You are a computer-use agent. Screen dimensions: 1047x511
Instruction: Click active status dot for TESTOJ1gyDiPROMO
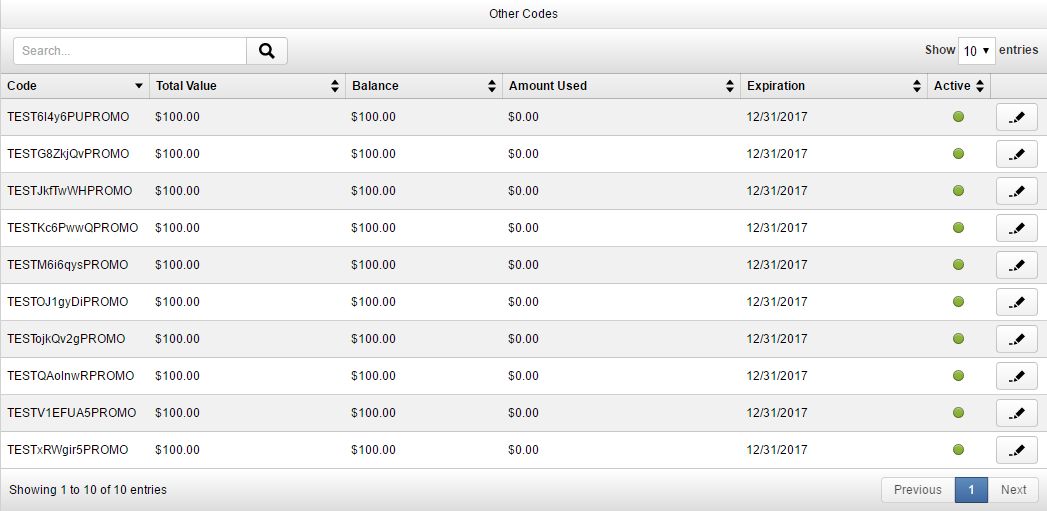coord(958,302)
